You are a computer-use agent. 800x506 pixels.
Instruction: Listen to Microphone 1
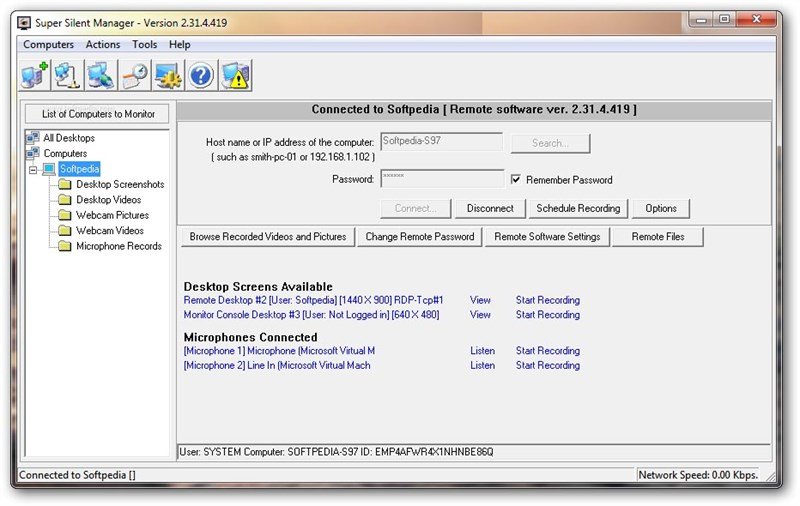482,351
